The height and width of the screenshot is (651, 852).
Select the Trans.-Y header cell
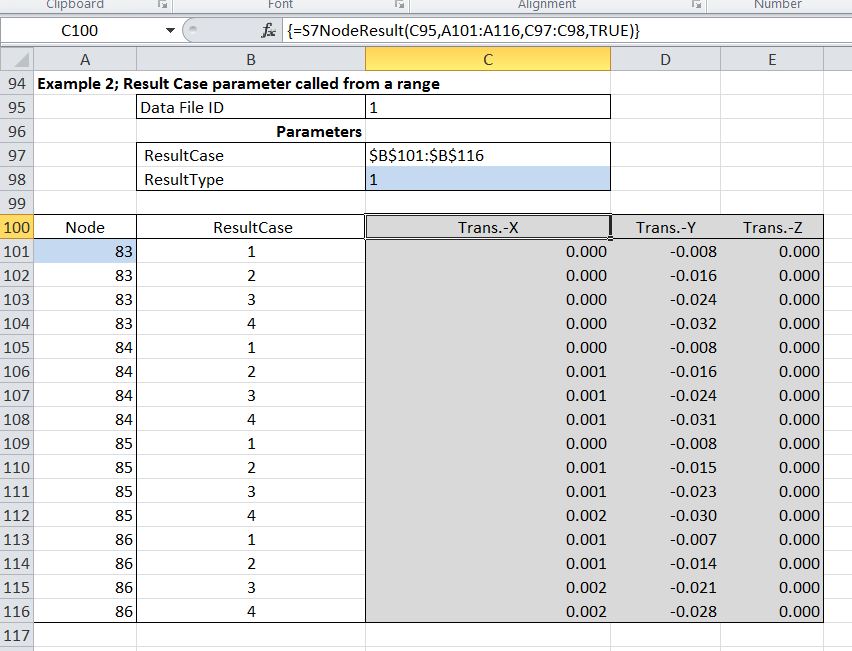[665, 228]
